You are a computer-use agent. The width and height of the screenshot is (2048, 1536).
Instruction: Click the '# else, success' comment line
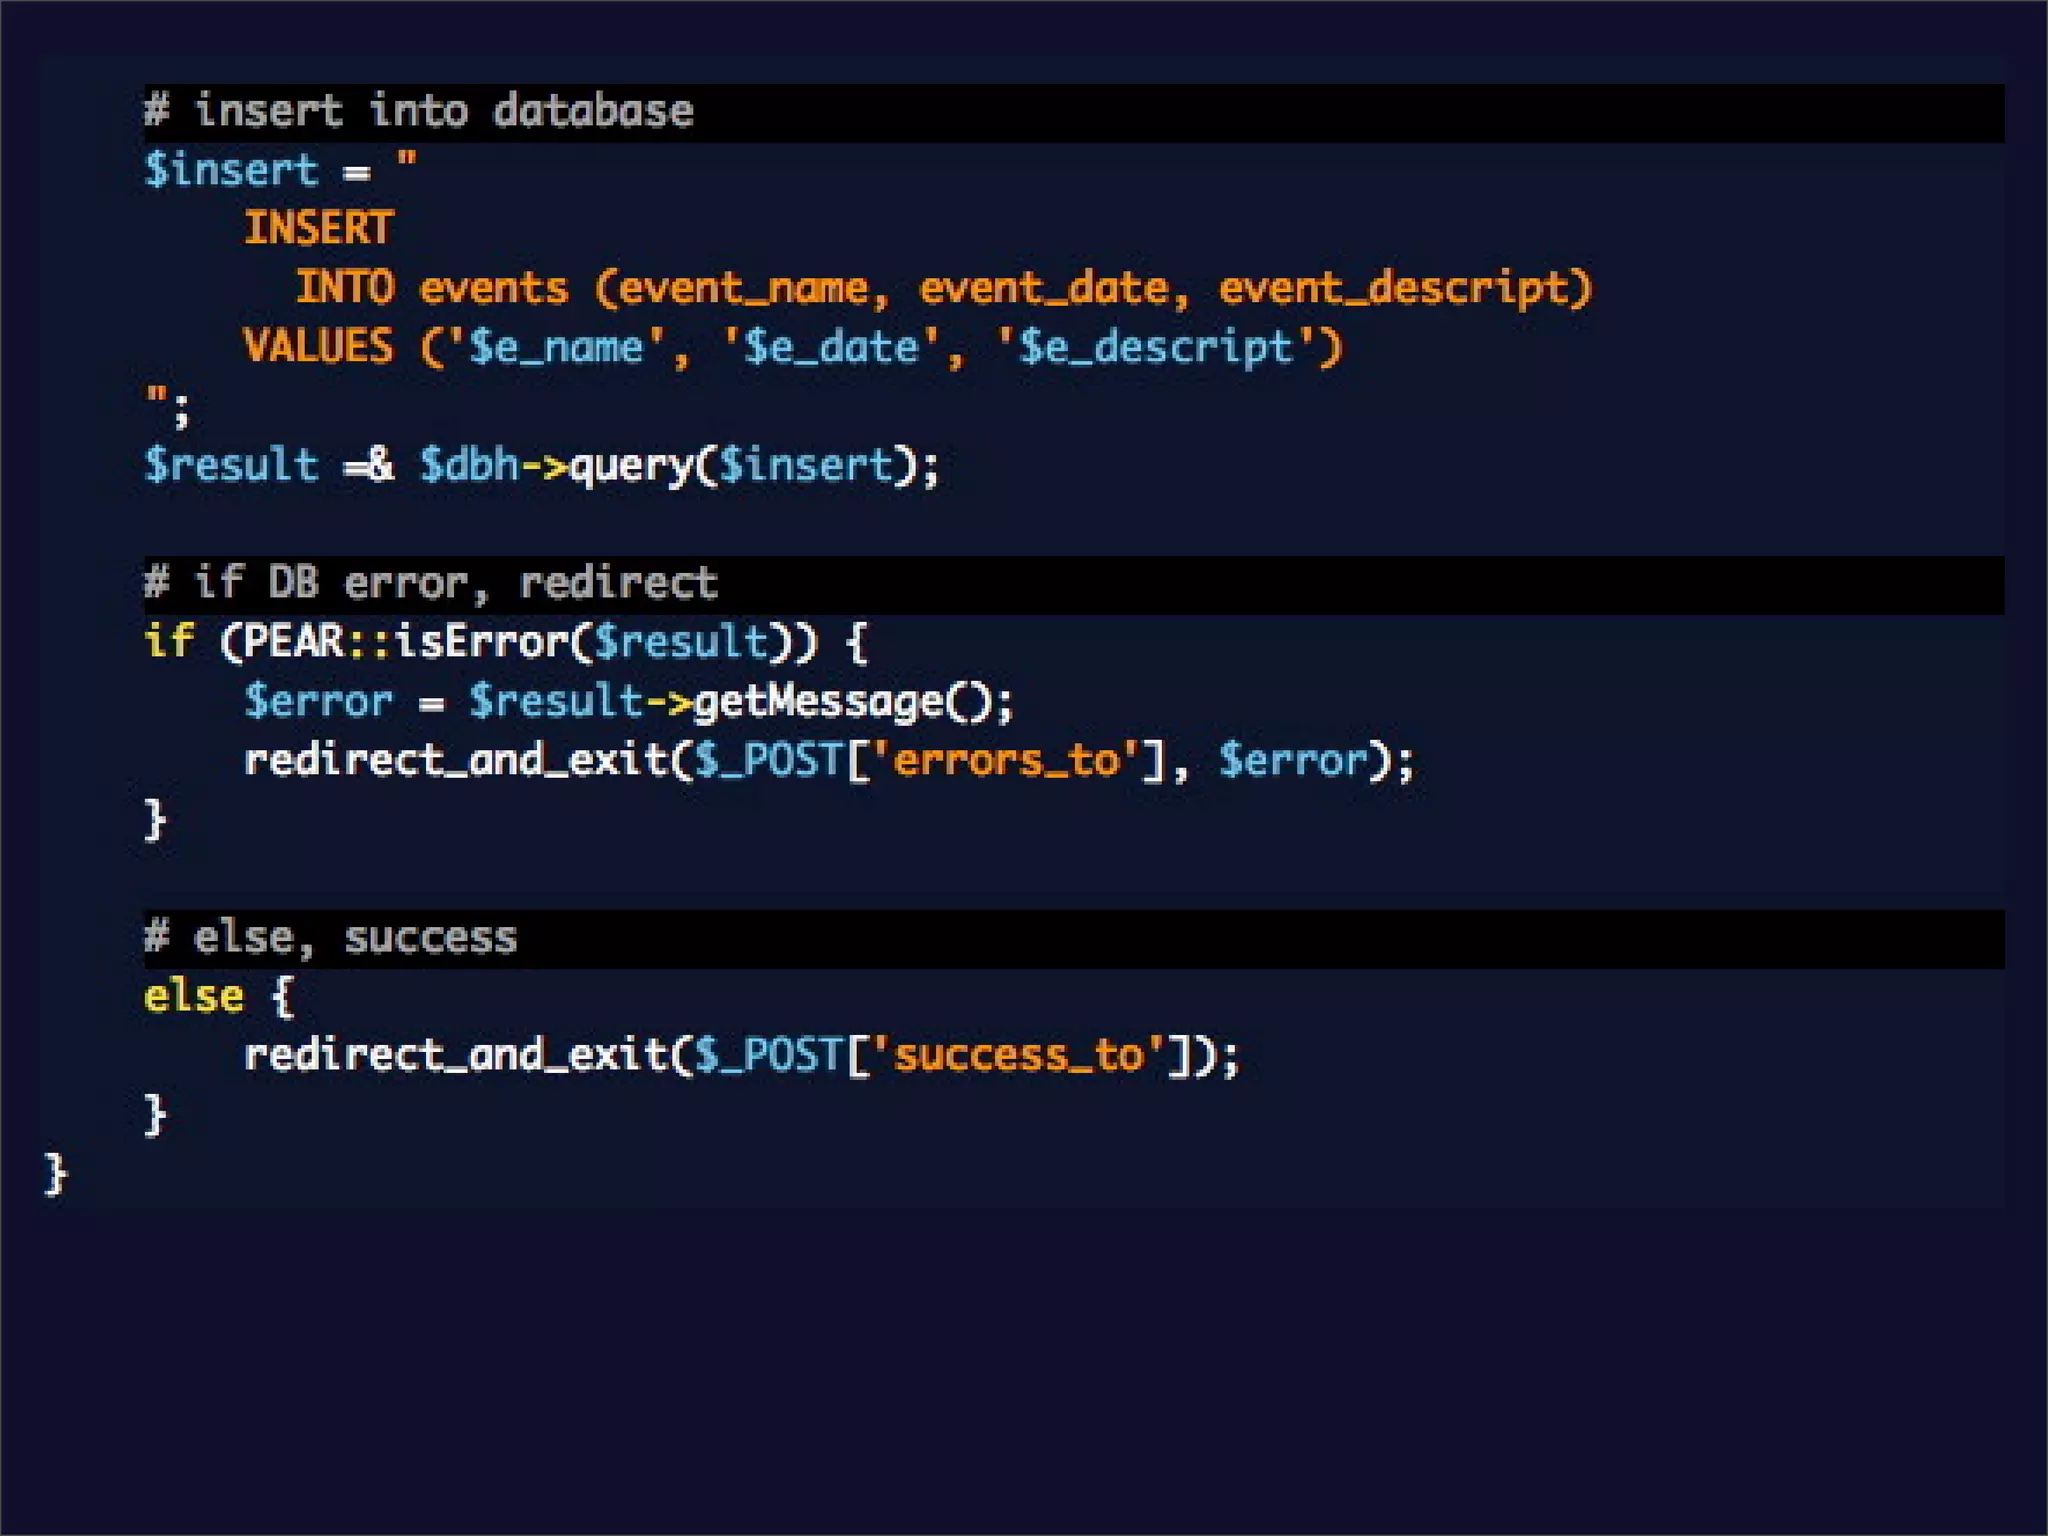tap(330, 938)
